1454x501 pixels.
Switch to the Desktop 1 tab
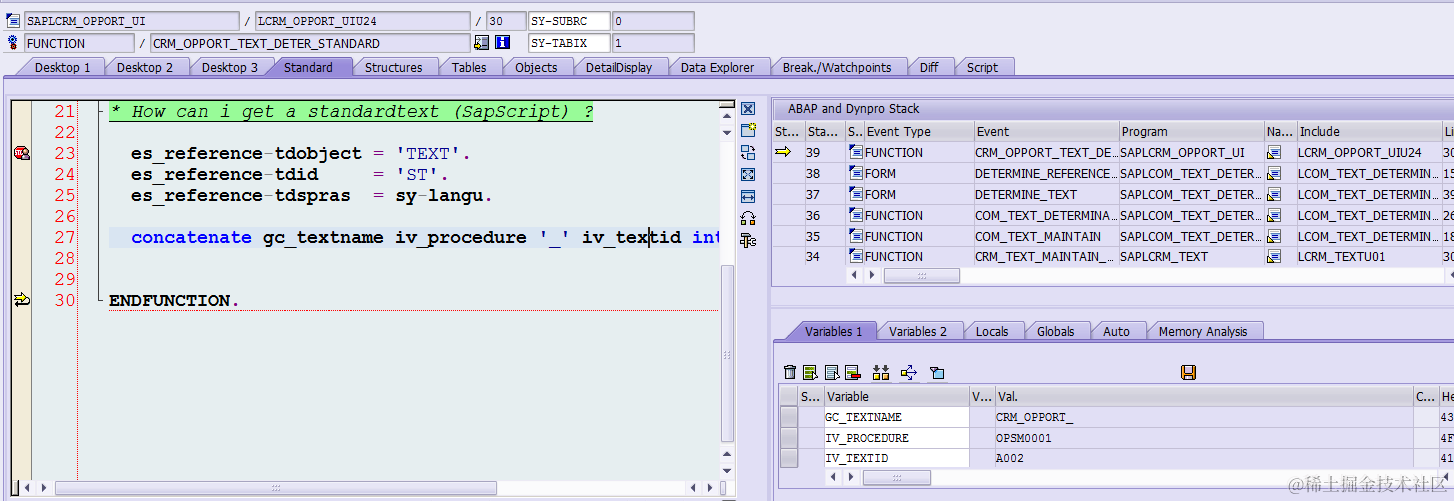[x=62, y=67]
